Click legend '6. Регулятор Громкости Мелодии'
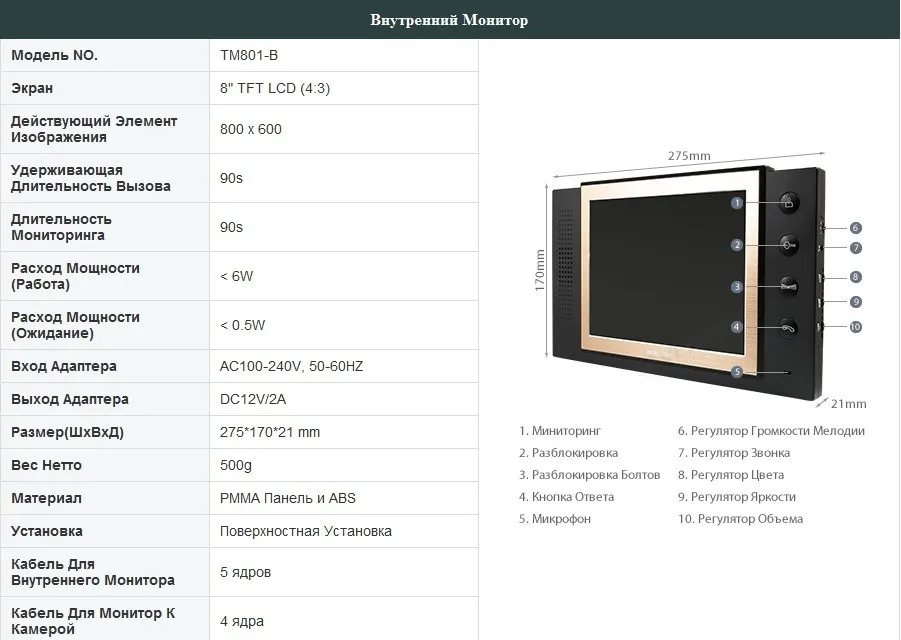This screenshot has height=640, width=901. tap(771, 431)
